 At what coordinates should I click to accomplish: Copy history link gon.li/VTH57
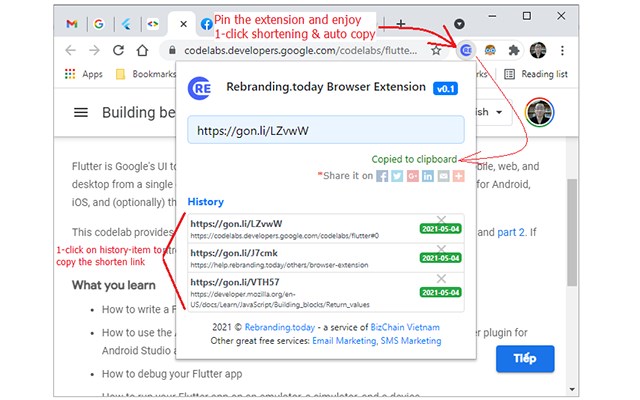[x=235, y=282]
